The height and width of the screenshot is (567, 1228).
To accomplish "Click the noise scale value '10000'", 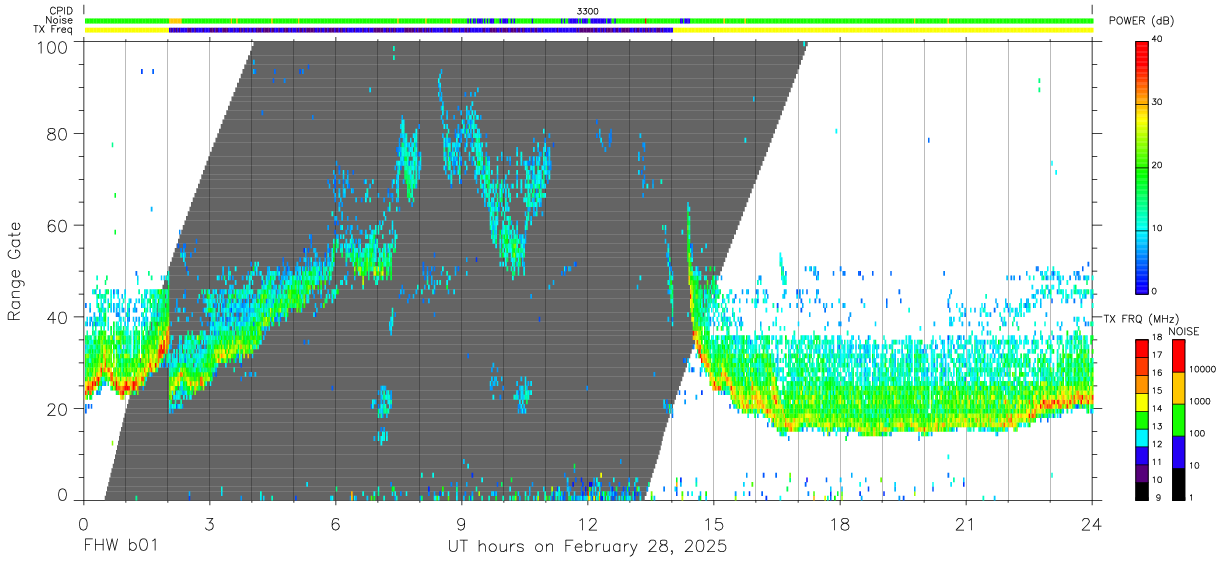I will (1201, 371).
